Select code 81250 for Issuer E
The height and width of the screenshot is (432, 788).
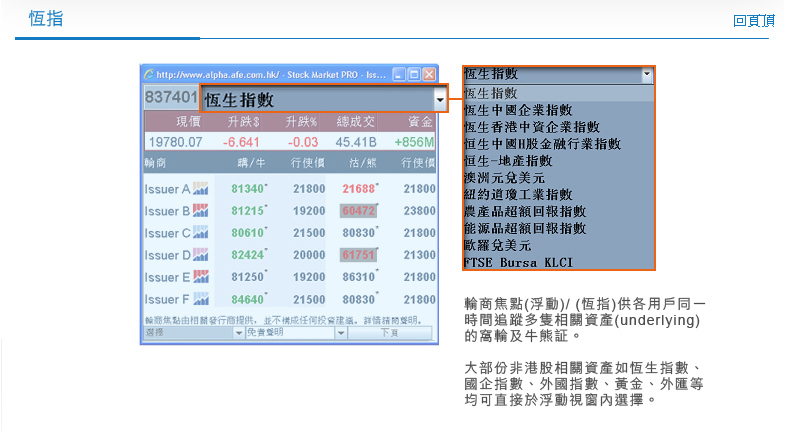tap(248, 277)
